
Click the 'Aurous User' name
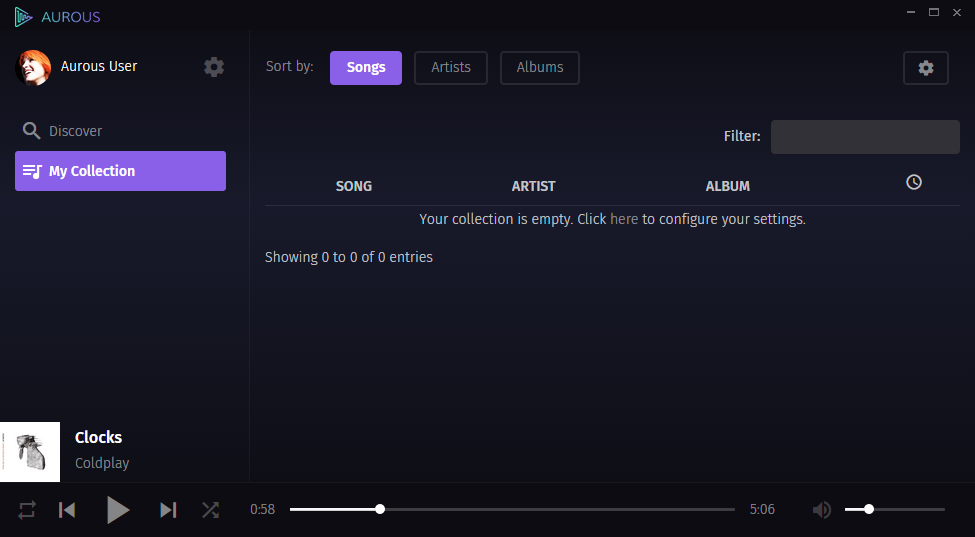pos(99,66)
